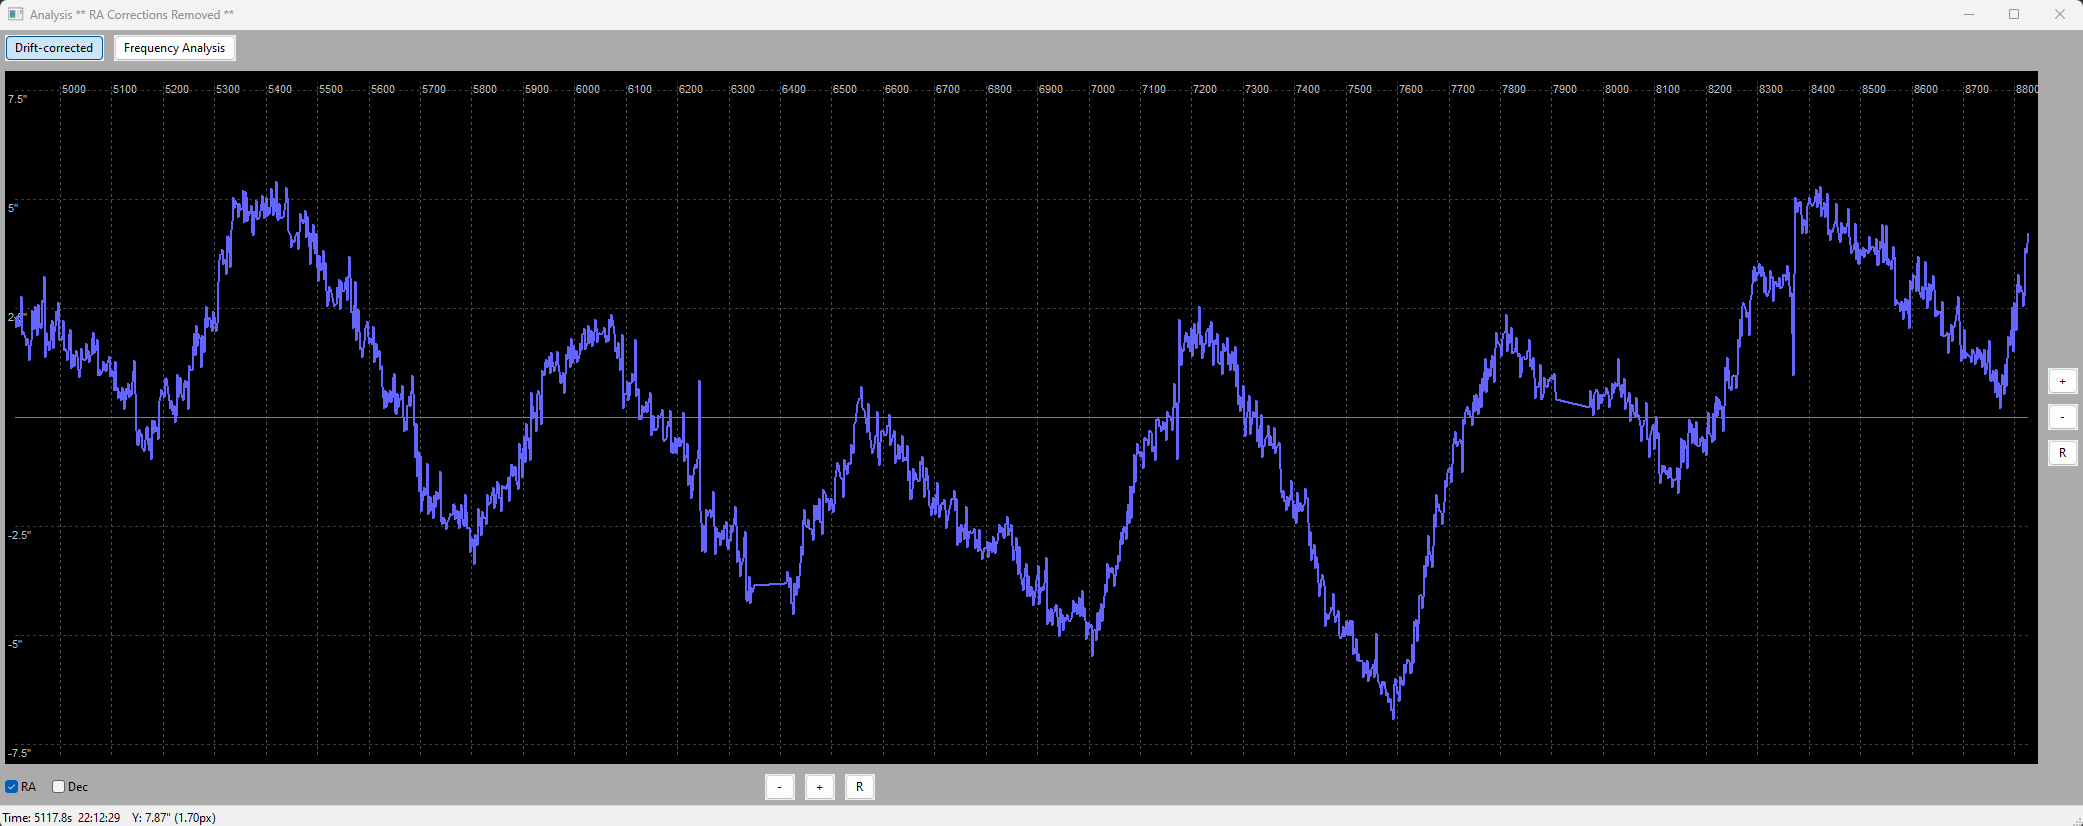2083x826 pixels.
Task: Switch to Frequency Analysis view
Action: point(175,48)
